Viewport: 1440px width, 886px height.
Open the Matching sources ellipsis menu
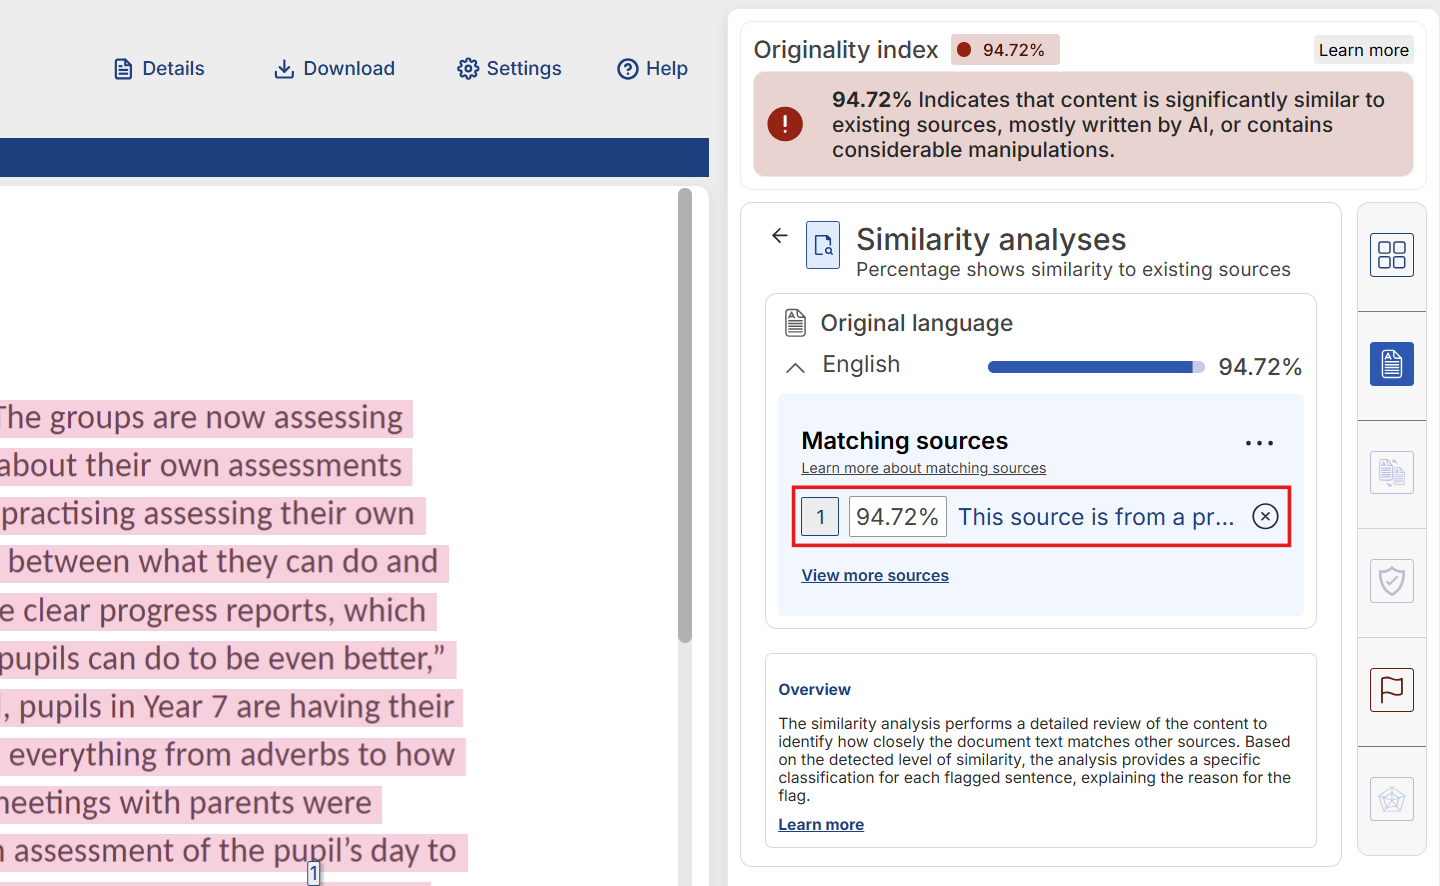[x=1258, y=442]
